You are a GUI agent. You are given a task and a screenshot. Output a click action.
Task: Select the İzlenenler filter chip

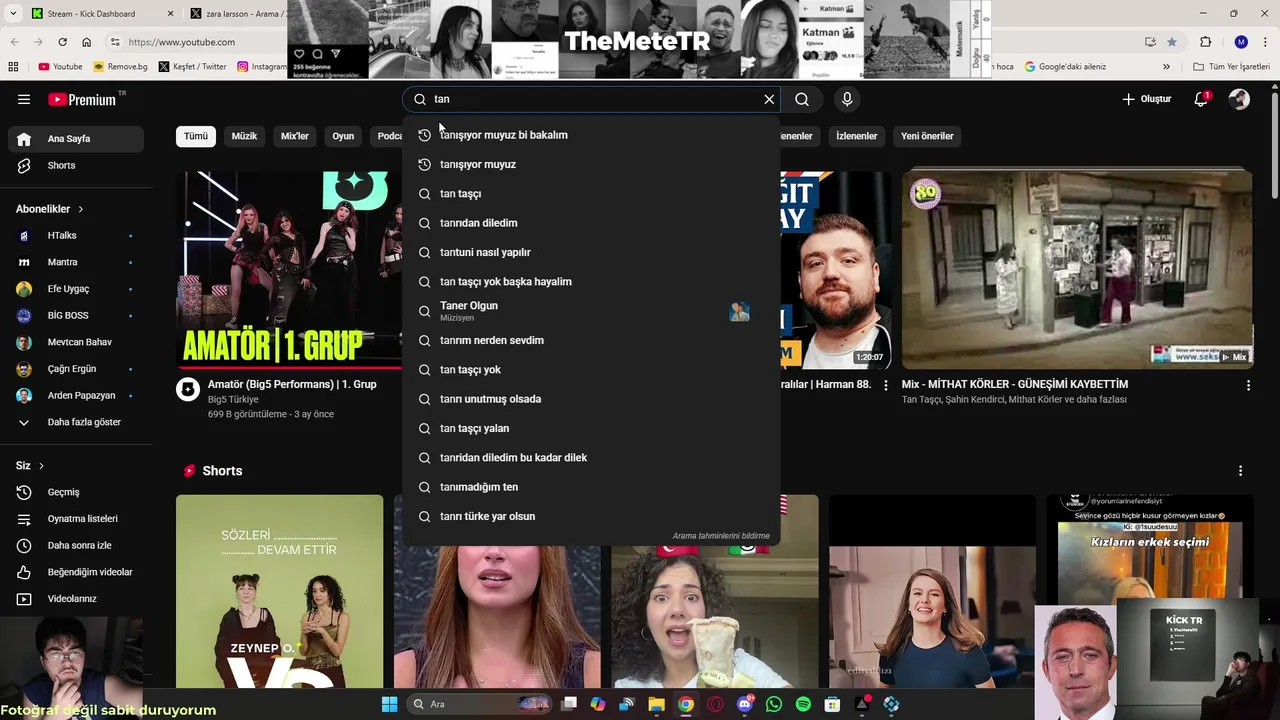click(x=856, y=136)
